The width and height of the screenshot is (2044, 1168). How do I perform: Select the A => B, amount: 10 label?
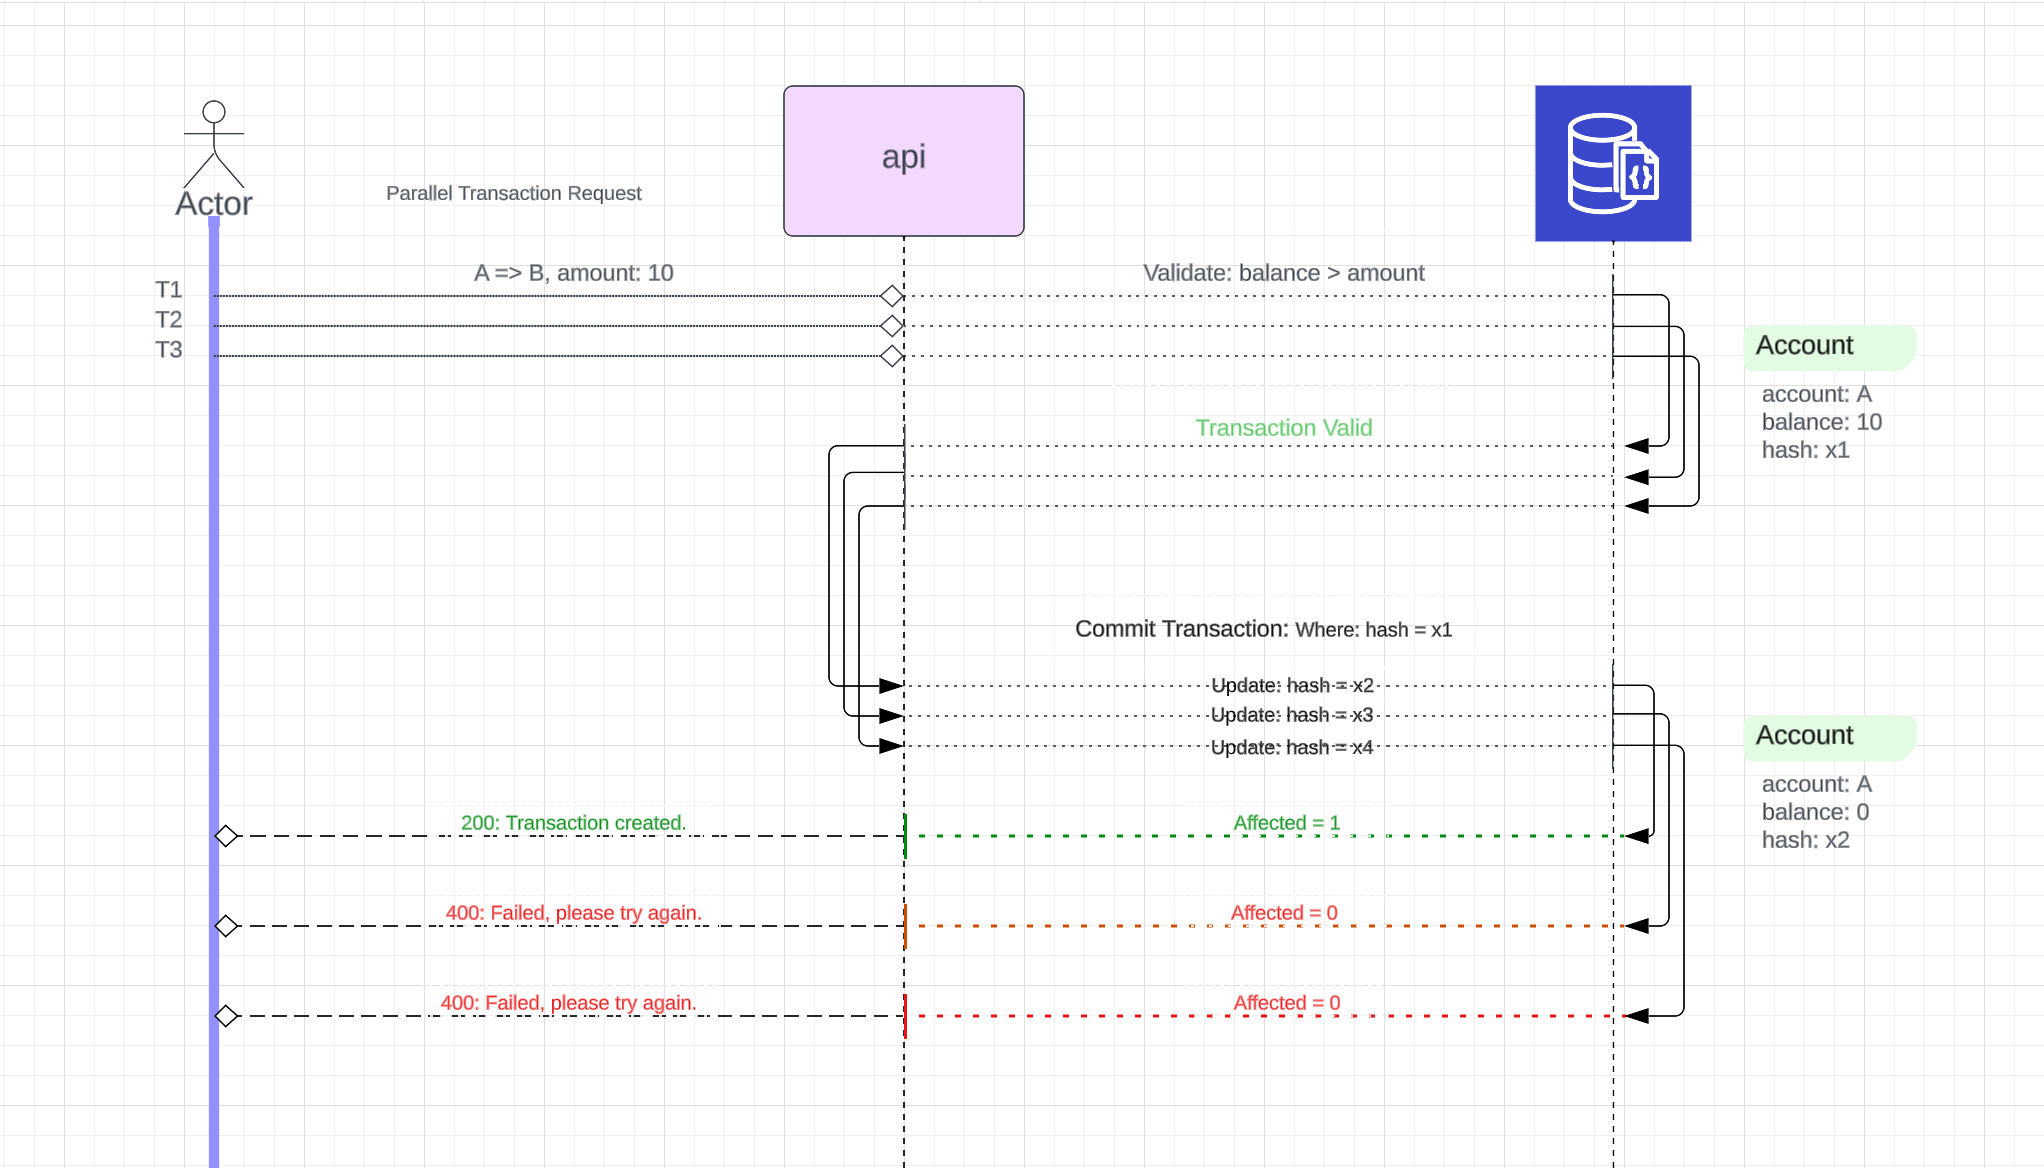[x=573, y=273]
